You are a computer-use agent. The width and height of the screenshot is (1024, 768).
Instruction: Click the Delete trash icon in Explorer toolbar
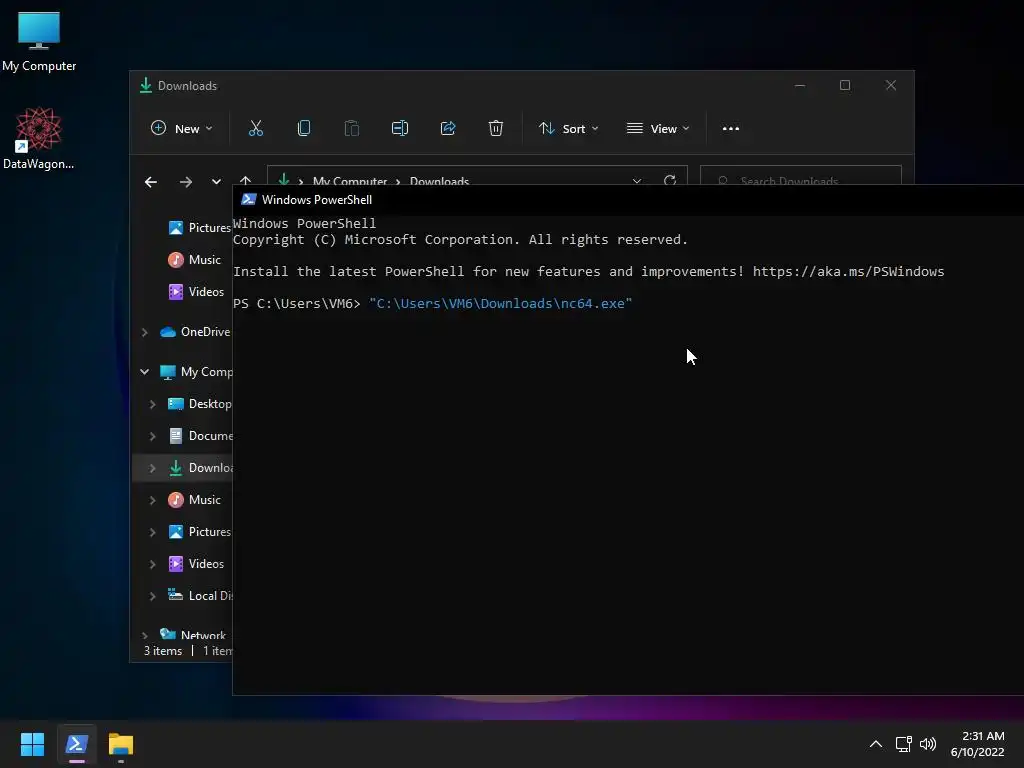pos(496,129)
